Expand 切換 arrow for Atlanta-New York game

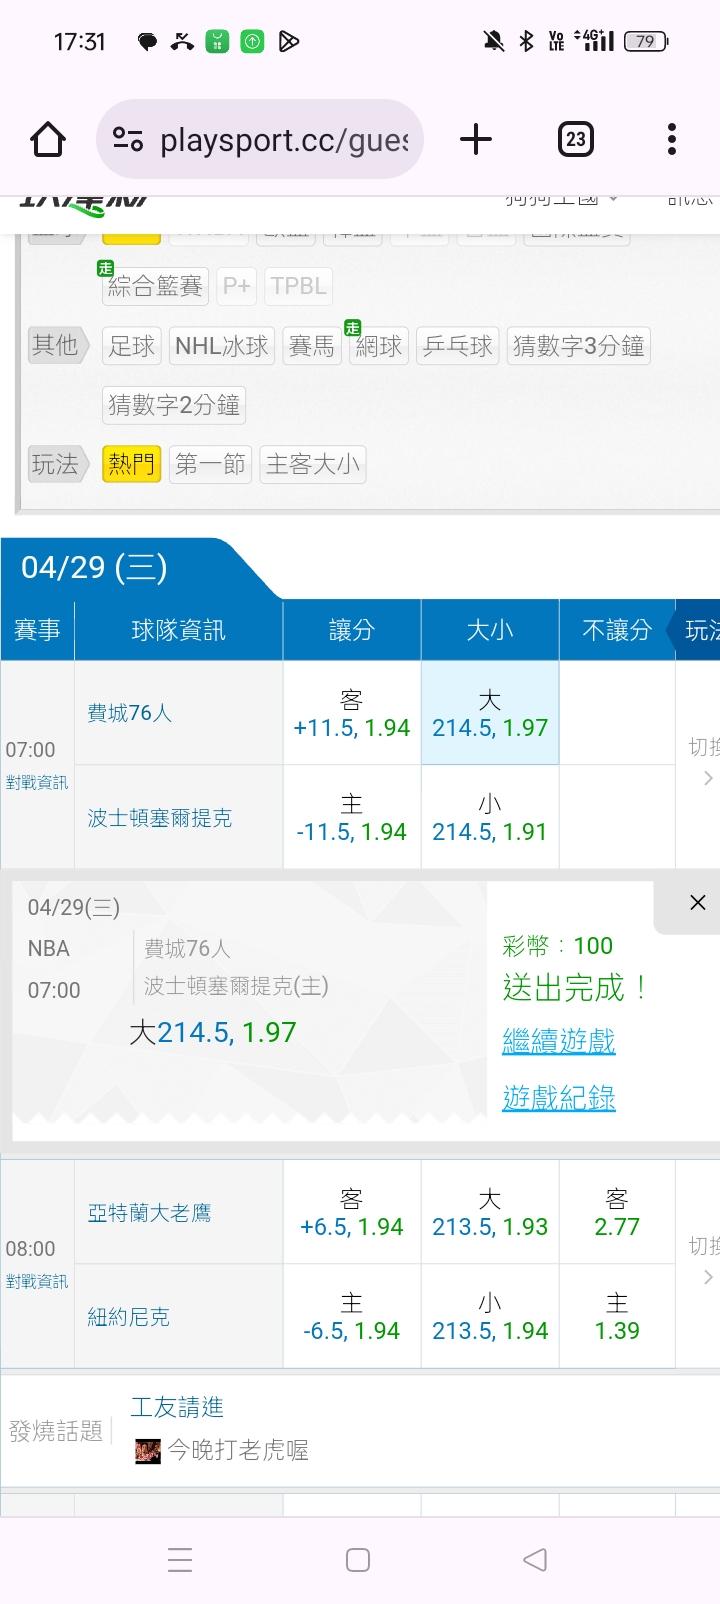(705, 1262)
